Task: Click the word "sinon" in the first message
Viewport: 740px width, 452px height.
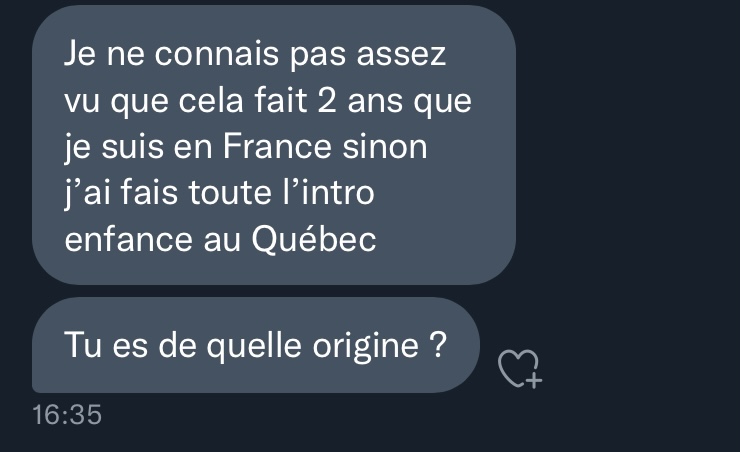Action: (x=385, y=146)
